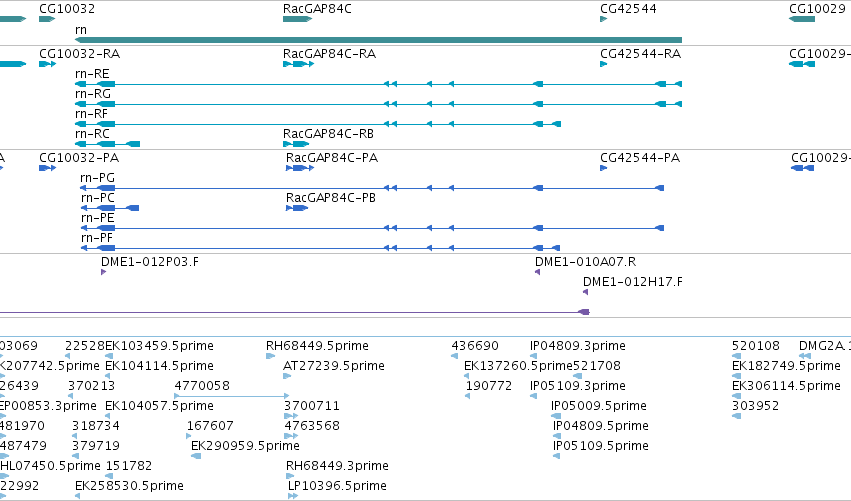Select the 520108 EST label
851x501 pixels.
click(755, 346)
